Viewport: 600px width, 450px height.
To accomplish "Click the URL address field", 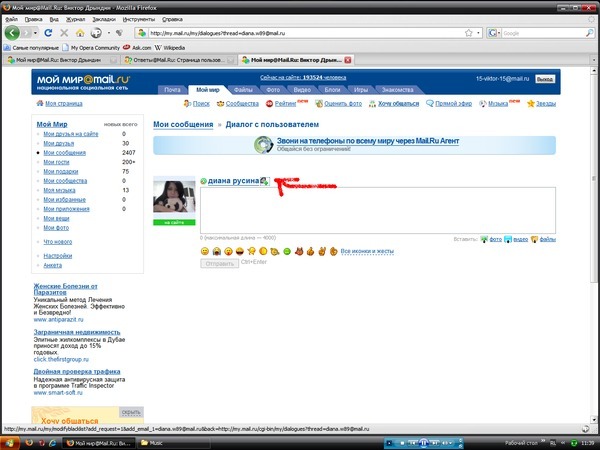I will pyautogui.click(x=306, y=33).
